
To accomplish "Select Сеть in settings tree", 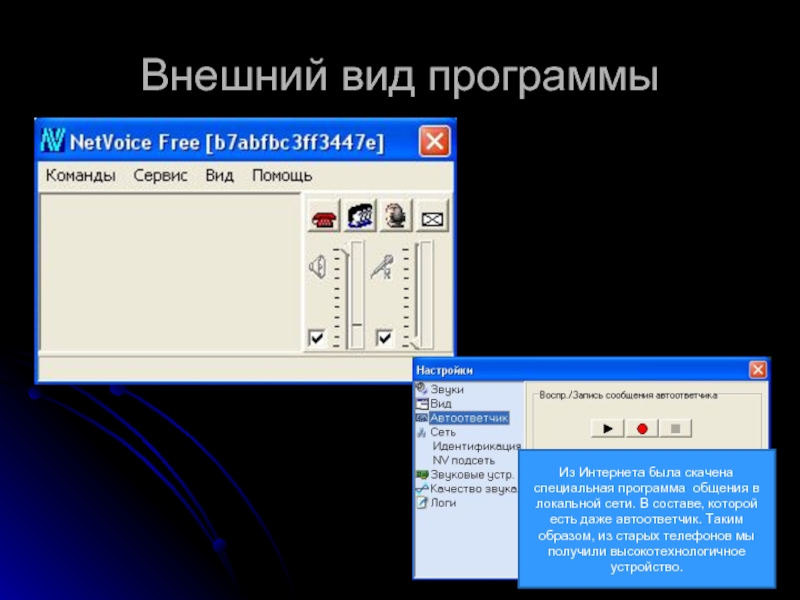I will click(443, 432).
